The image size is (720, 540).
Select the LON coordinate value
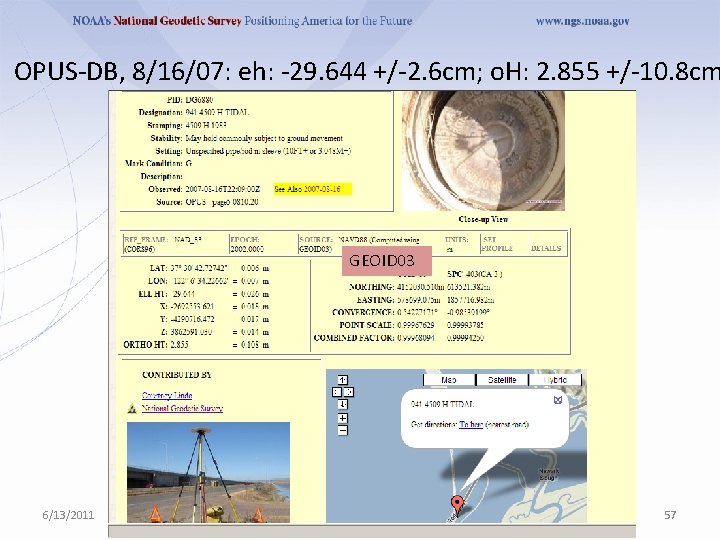(x=199, y=281)
